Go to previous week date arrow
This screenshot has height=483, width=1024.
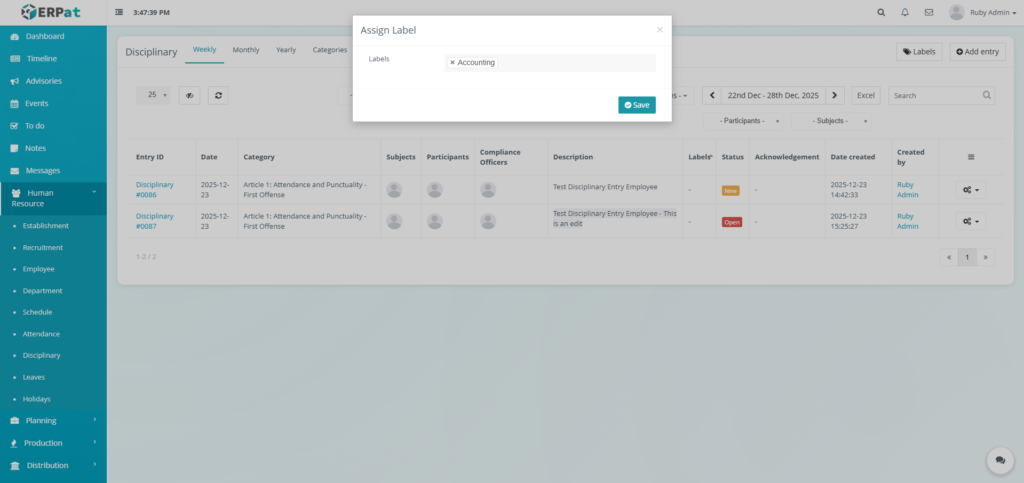point(712,95)
